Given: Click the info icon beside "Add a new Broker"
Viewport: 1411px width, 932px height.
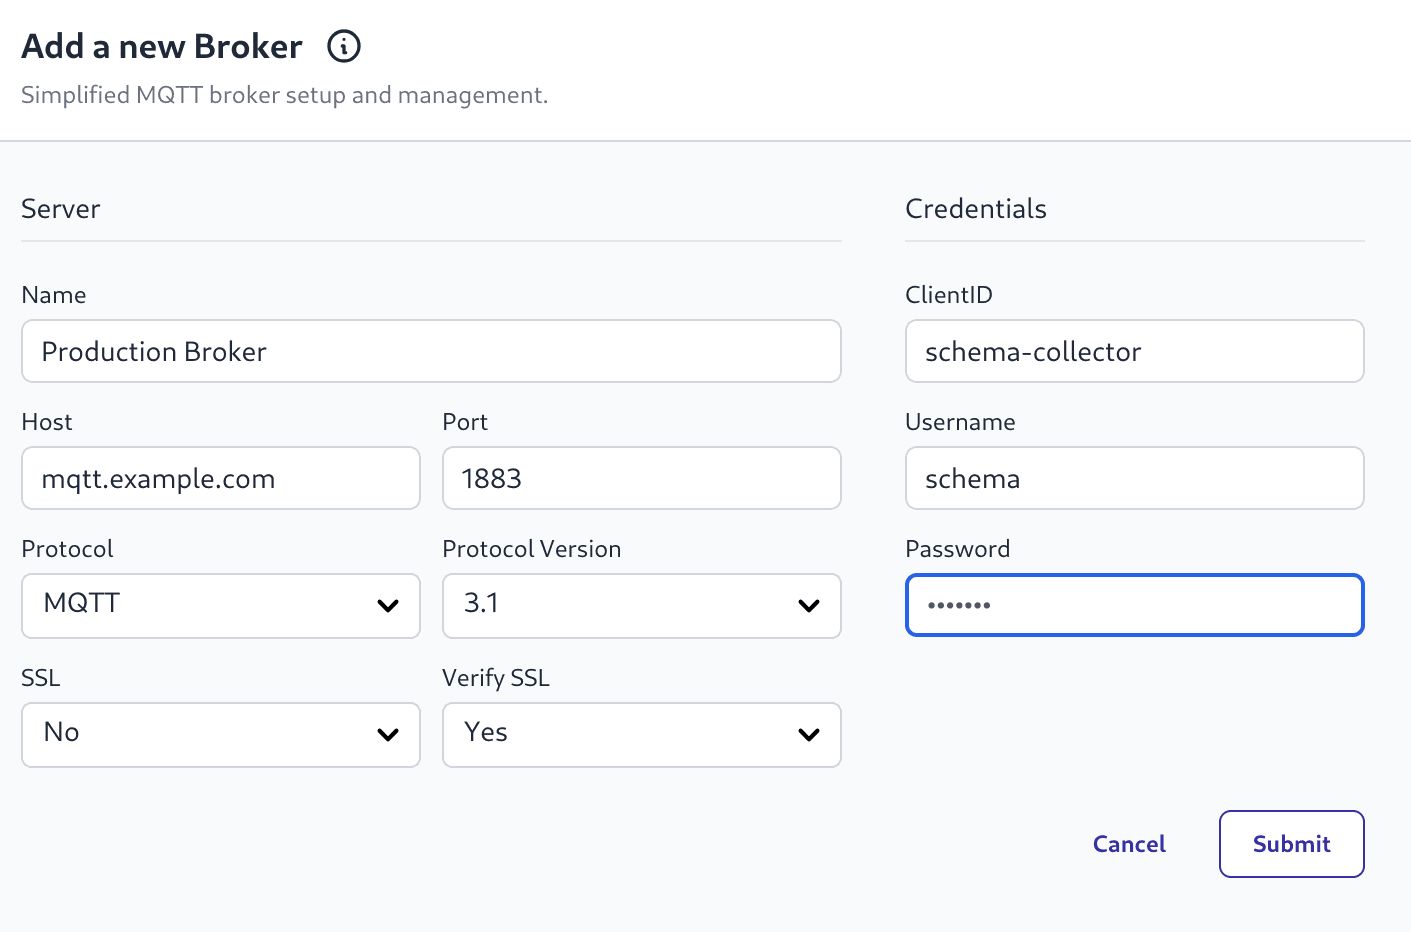Looking at the screenshot, I should coord(343,46).
